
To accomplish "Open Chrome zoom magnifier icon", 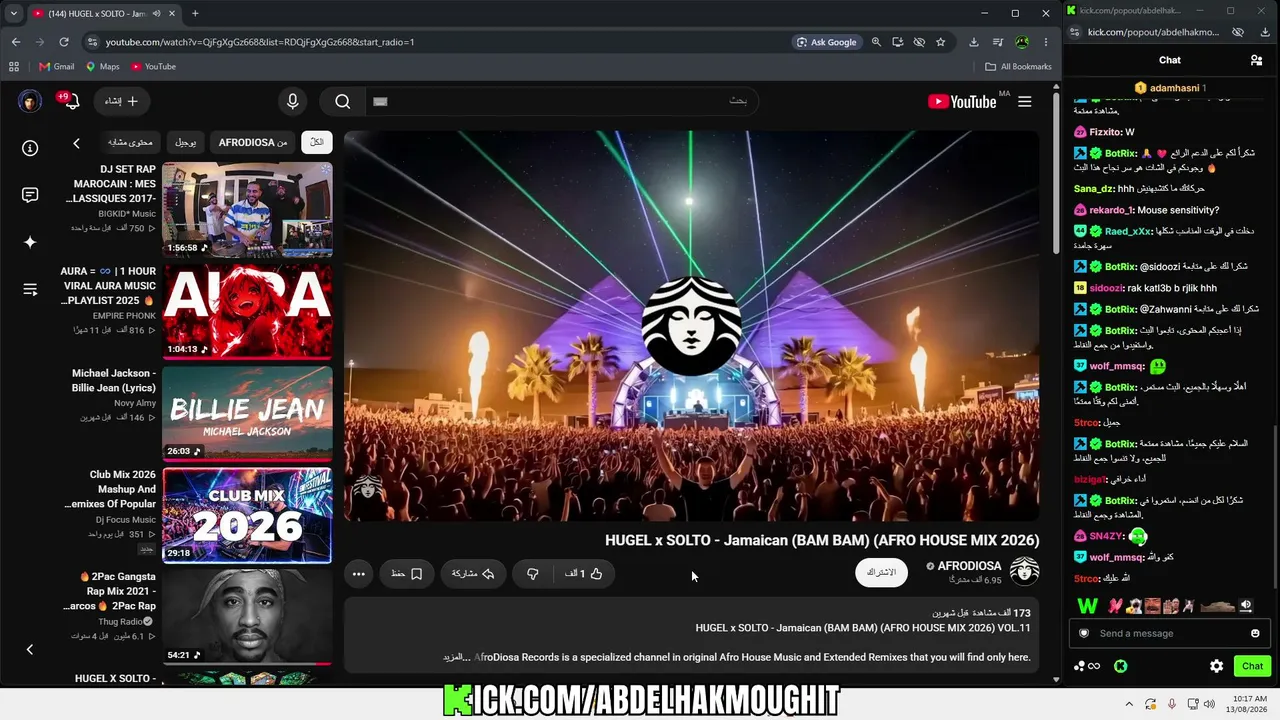I will (876, 42).
